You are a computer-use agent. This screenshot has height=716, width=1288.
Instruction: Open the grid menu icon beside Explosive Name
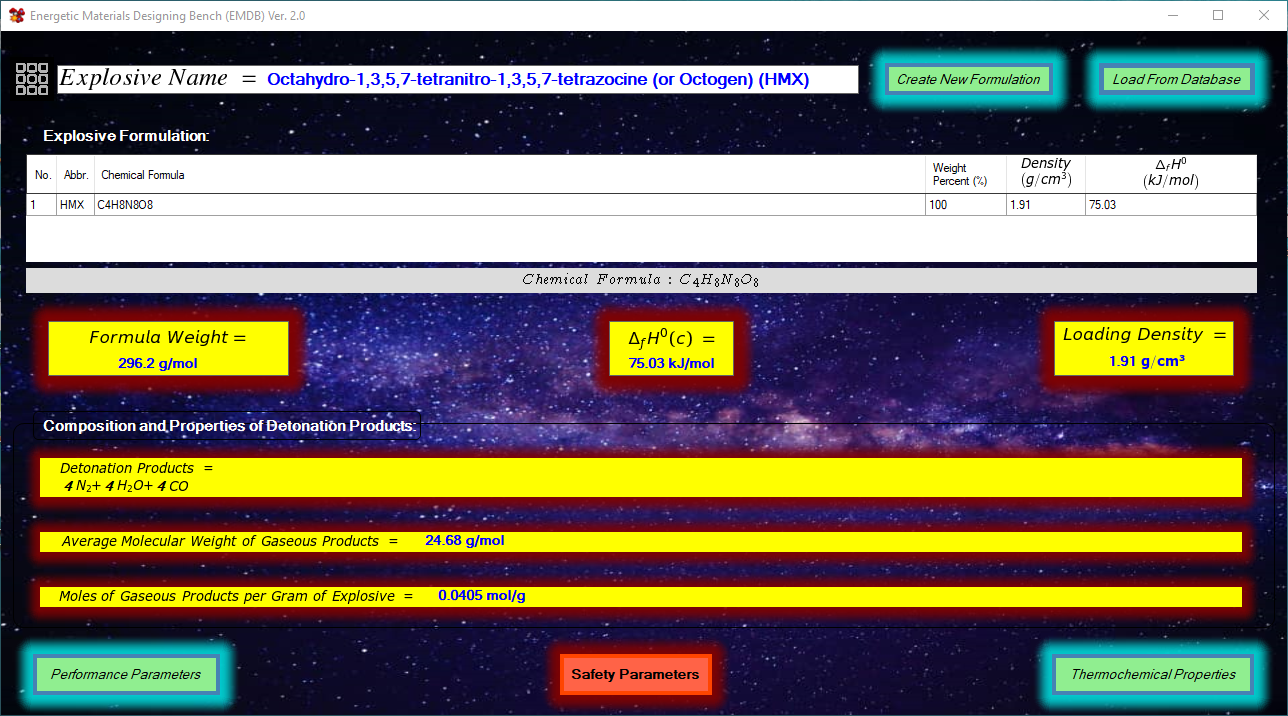tap(31, 79)
